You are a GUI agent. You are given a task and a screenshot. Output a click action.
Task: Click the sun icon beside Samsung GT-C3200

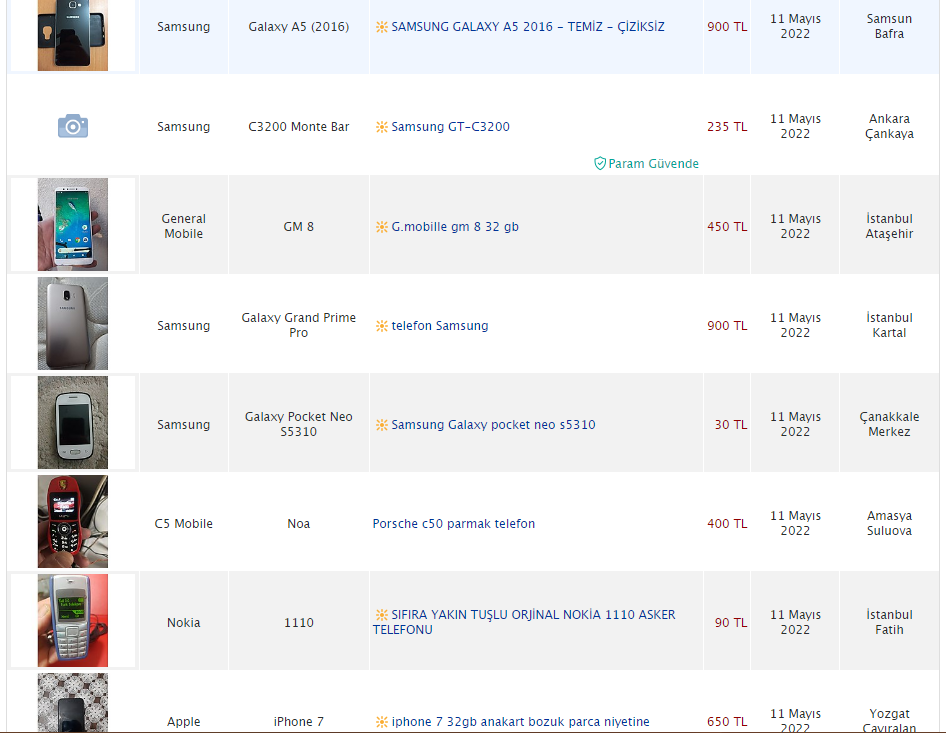(382, 127)
